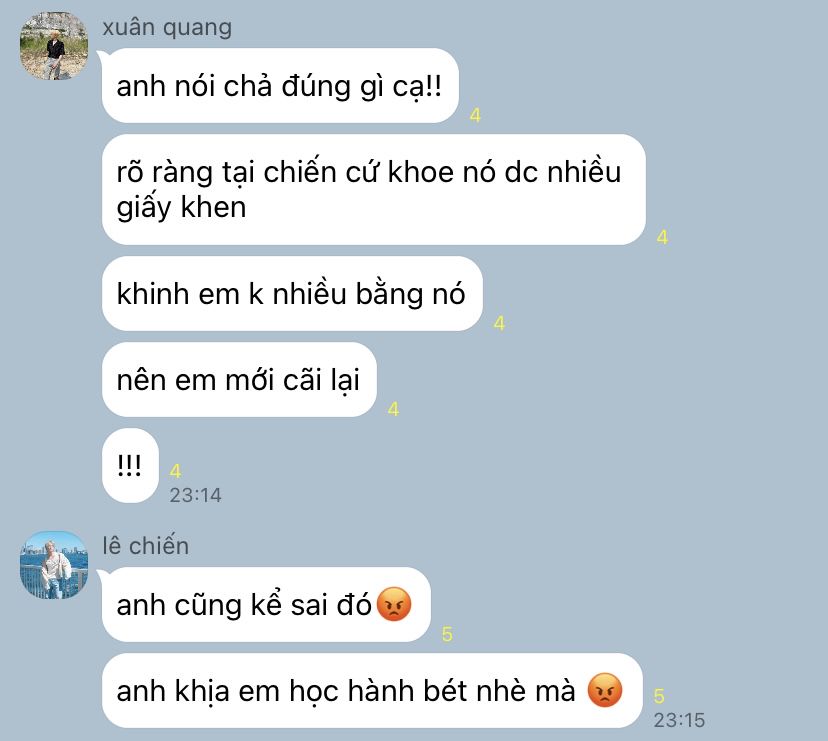Select message "anh cũng kể sai đó"
This screenshot has height=741, width=828.
pyautogui.click(x=266, y=604)
